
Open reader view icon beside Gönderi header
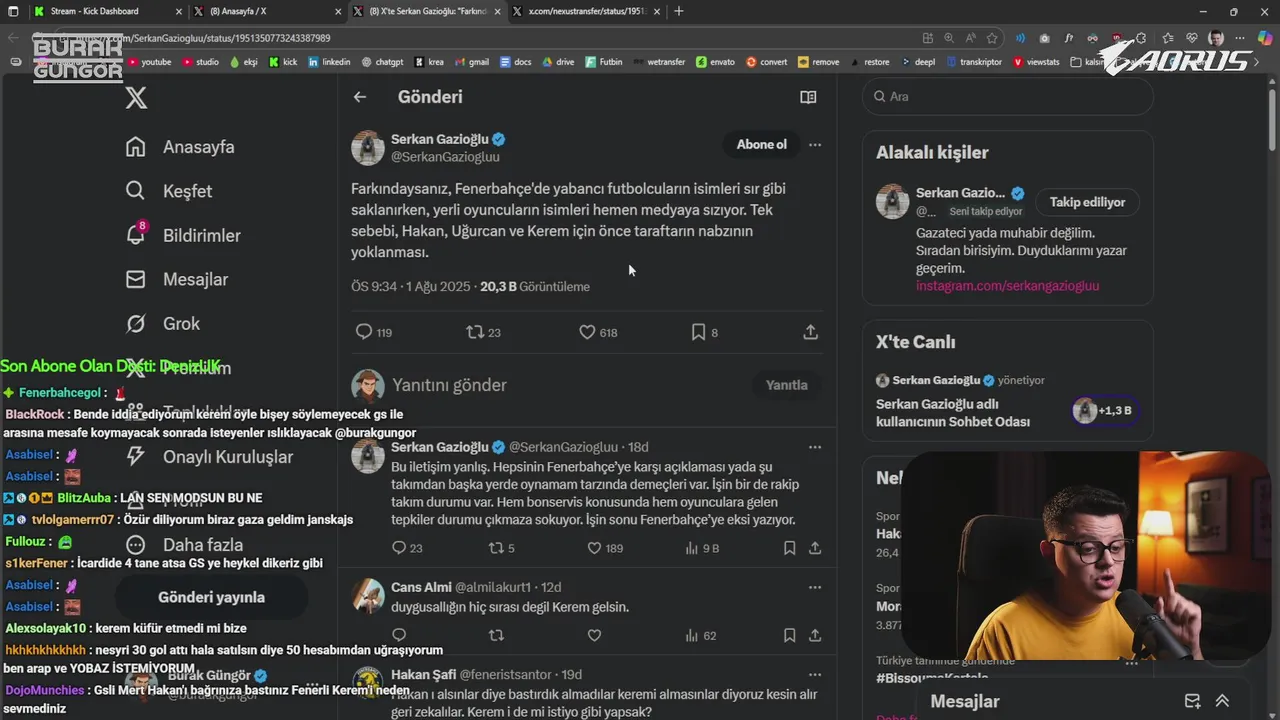pos(808,97)
